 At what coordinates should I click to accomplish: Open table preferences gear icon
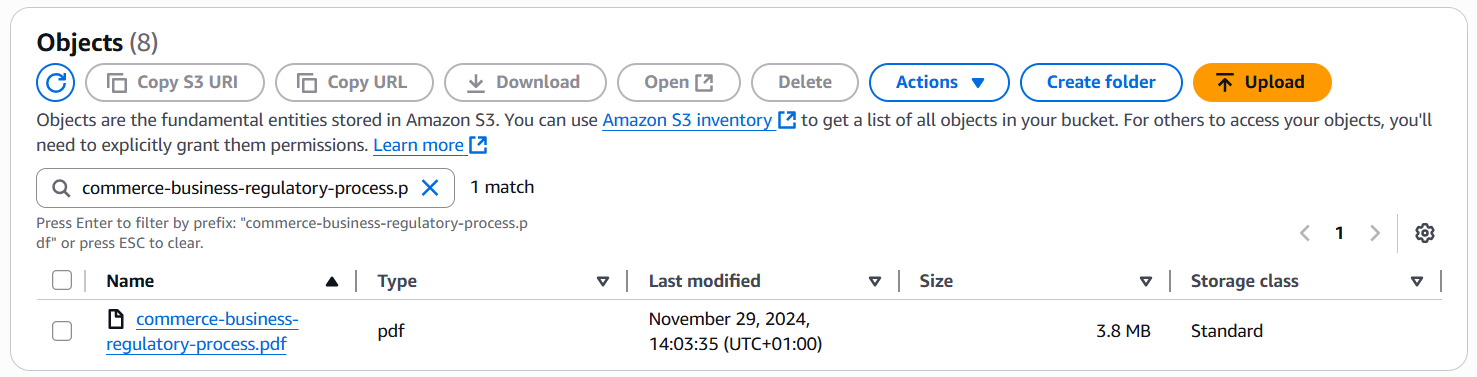pyautogui.click(x=1425, y=233)
